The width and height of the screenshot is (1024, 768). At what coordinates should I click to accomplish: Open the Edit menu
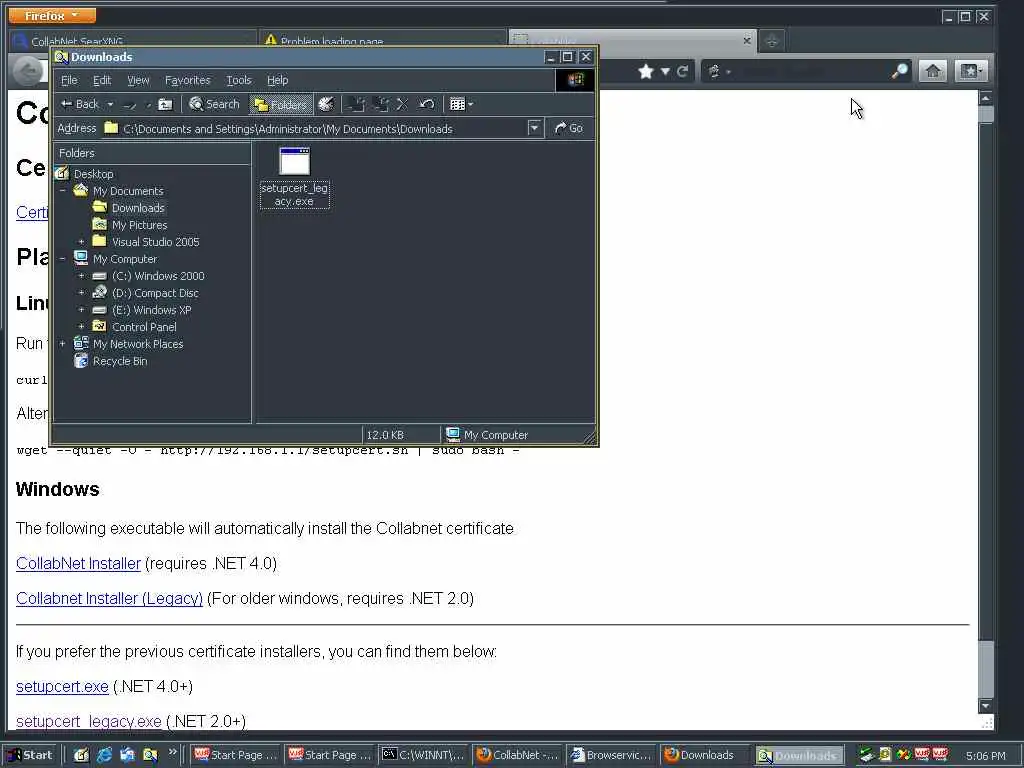point(102,80)
